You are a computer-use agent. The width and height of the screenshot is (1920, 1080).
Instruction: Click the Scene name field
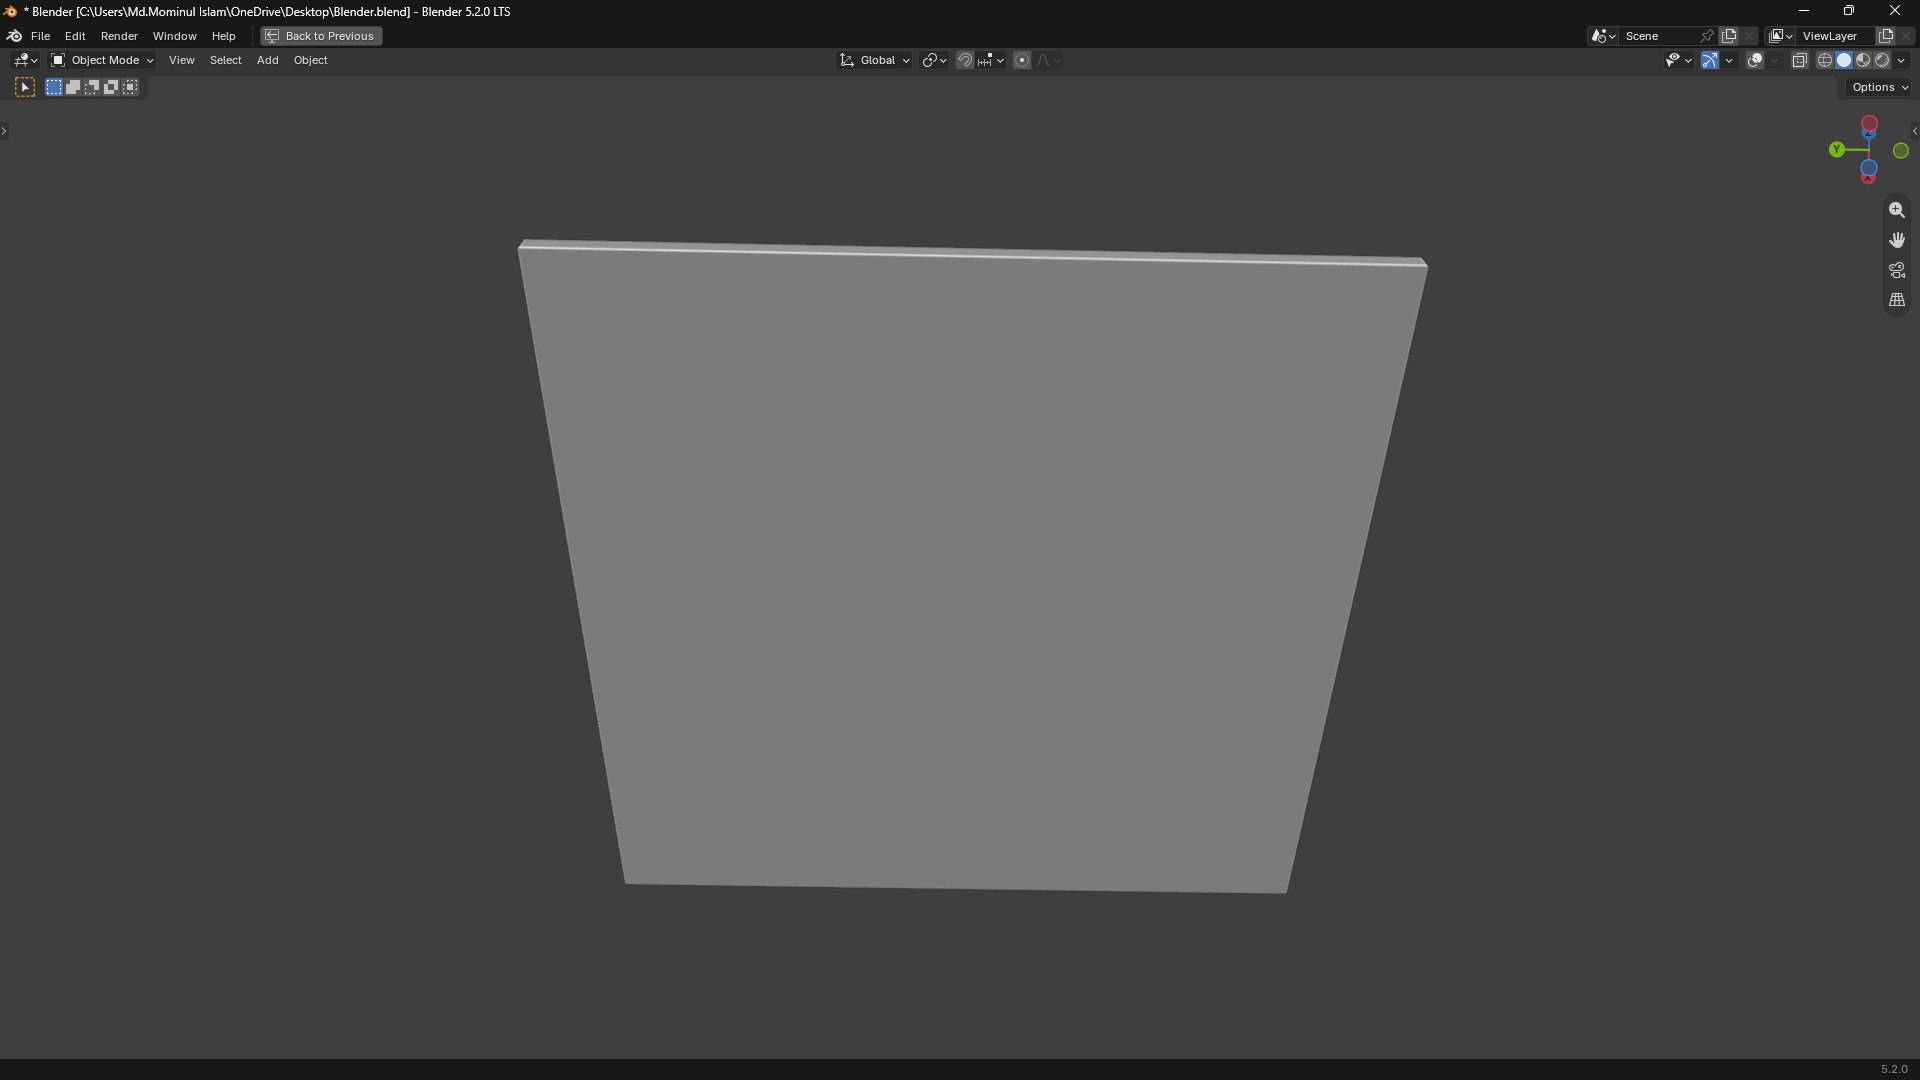point(1659,36)
